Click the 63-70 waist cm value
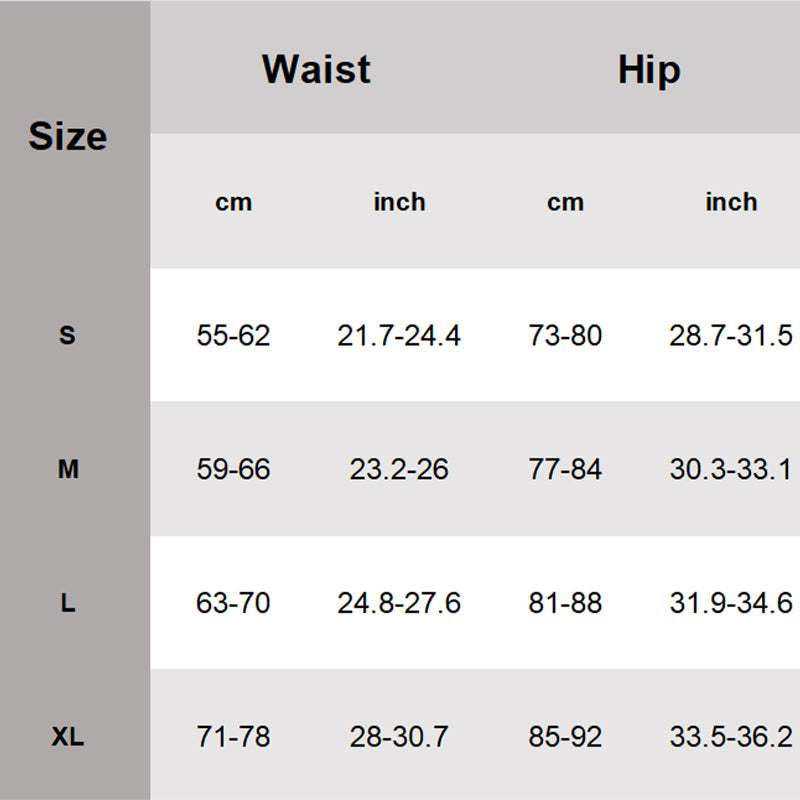The width and height of the screenshot is (800, 800). tap(233, 603)
